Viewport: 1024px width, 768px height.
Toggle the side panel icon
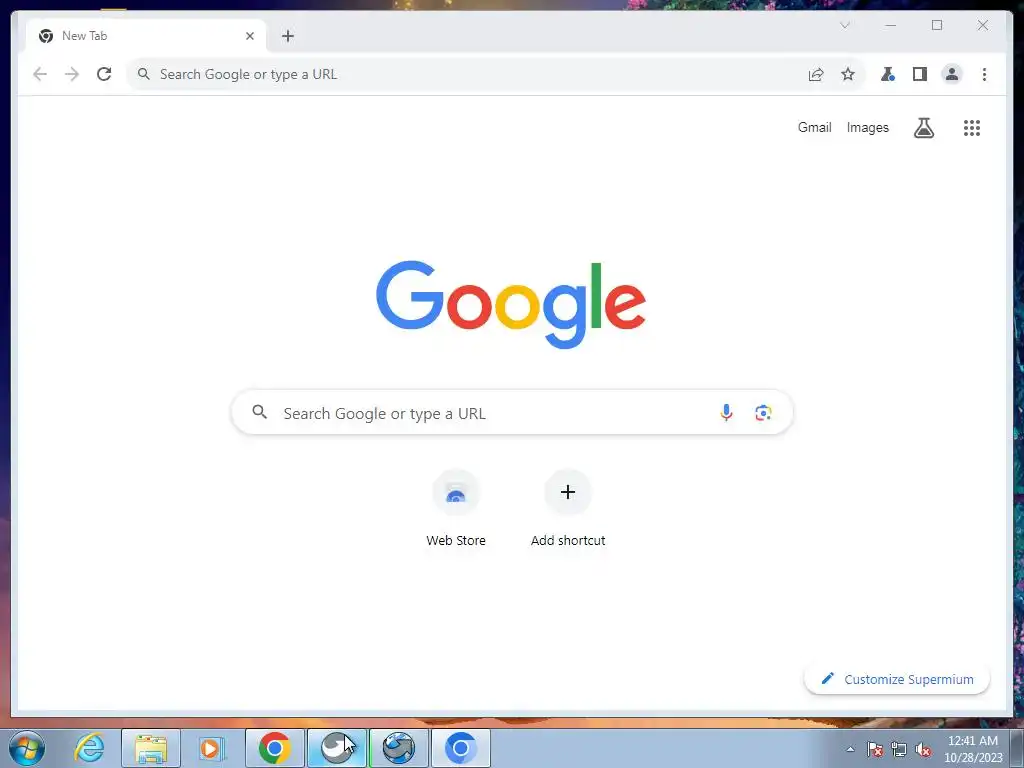click(x=920, y=74)
